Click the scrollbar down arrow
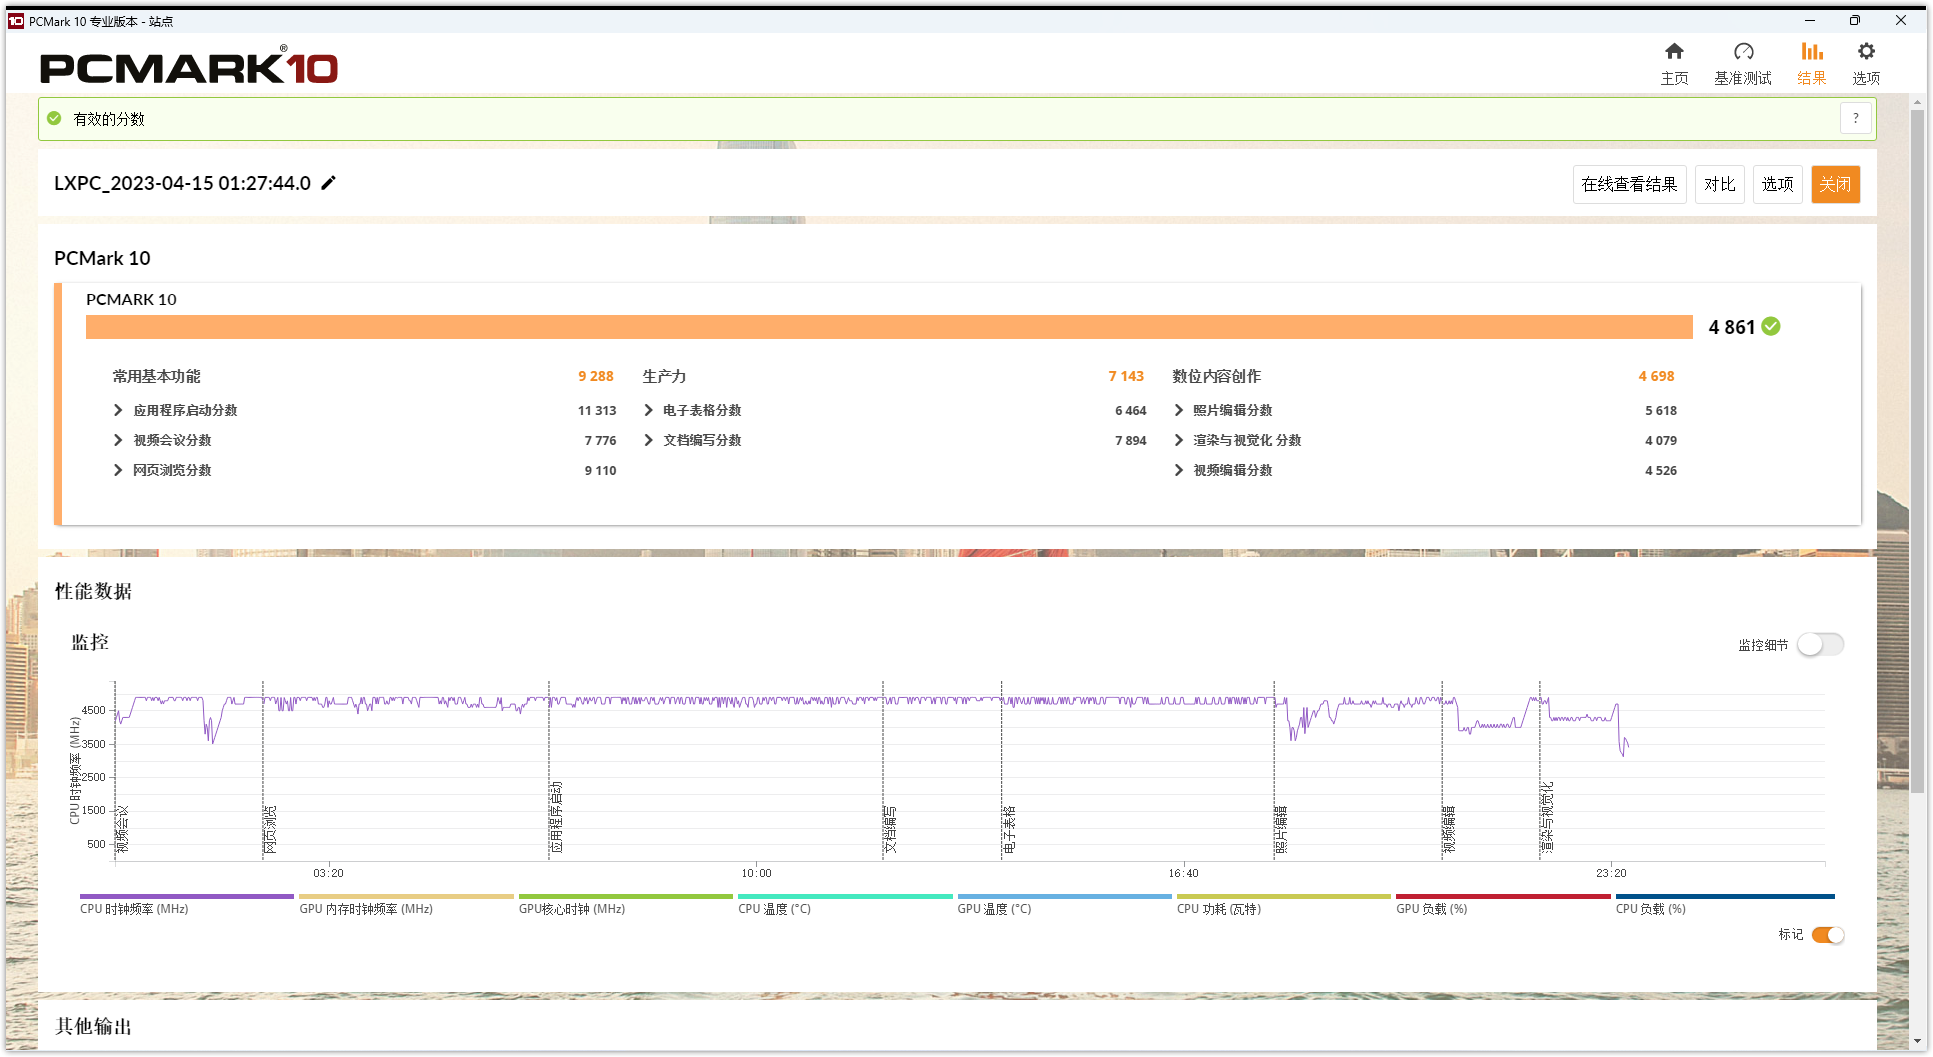The width and height of the screenshot is (1933, 1057). coord(1917,1041)
